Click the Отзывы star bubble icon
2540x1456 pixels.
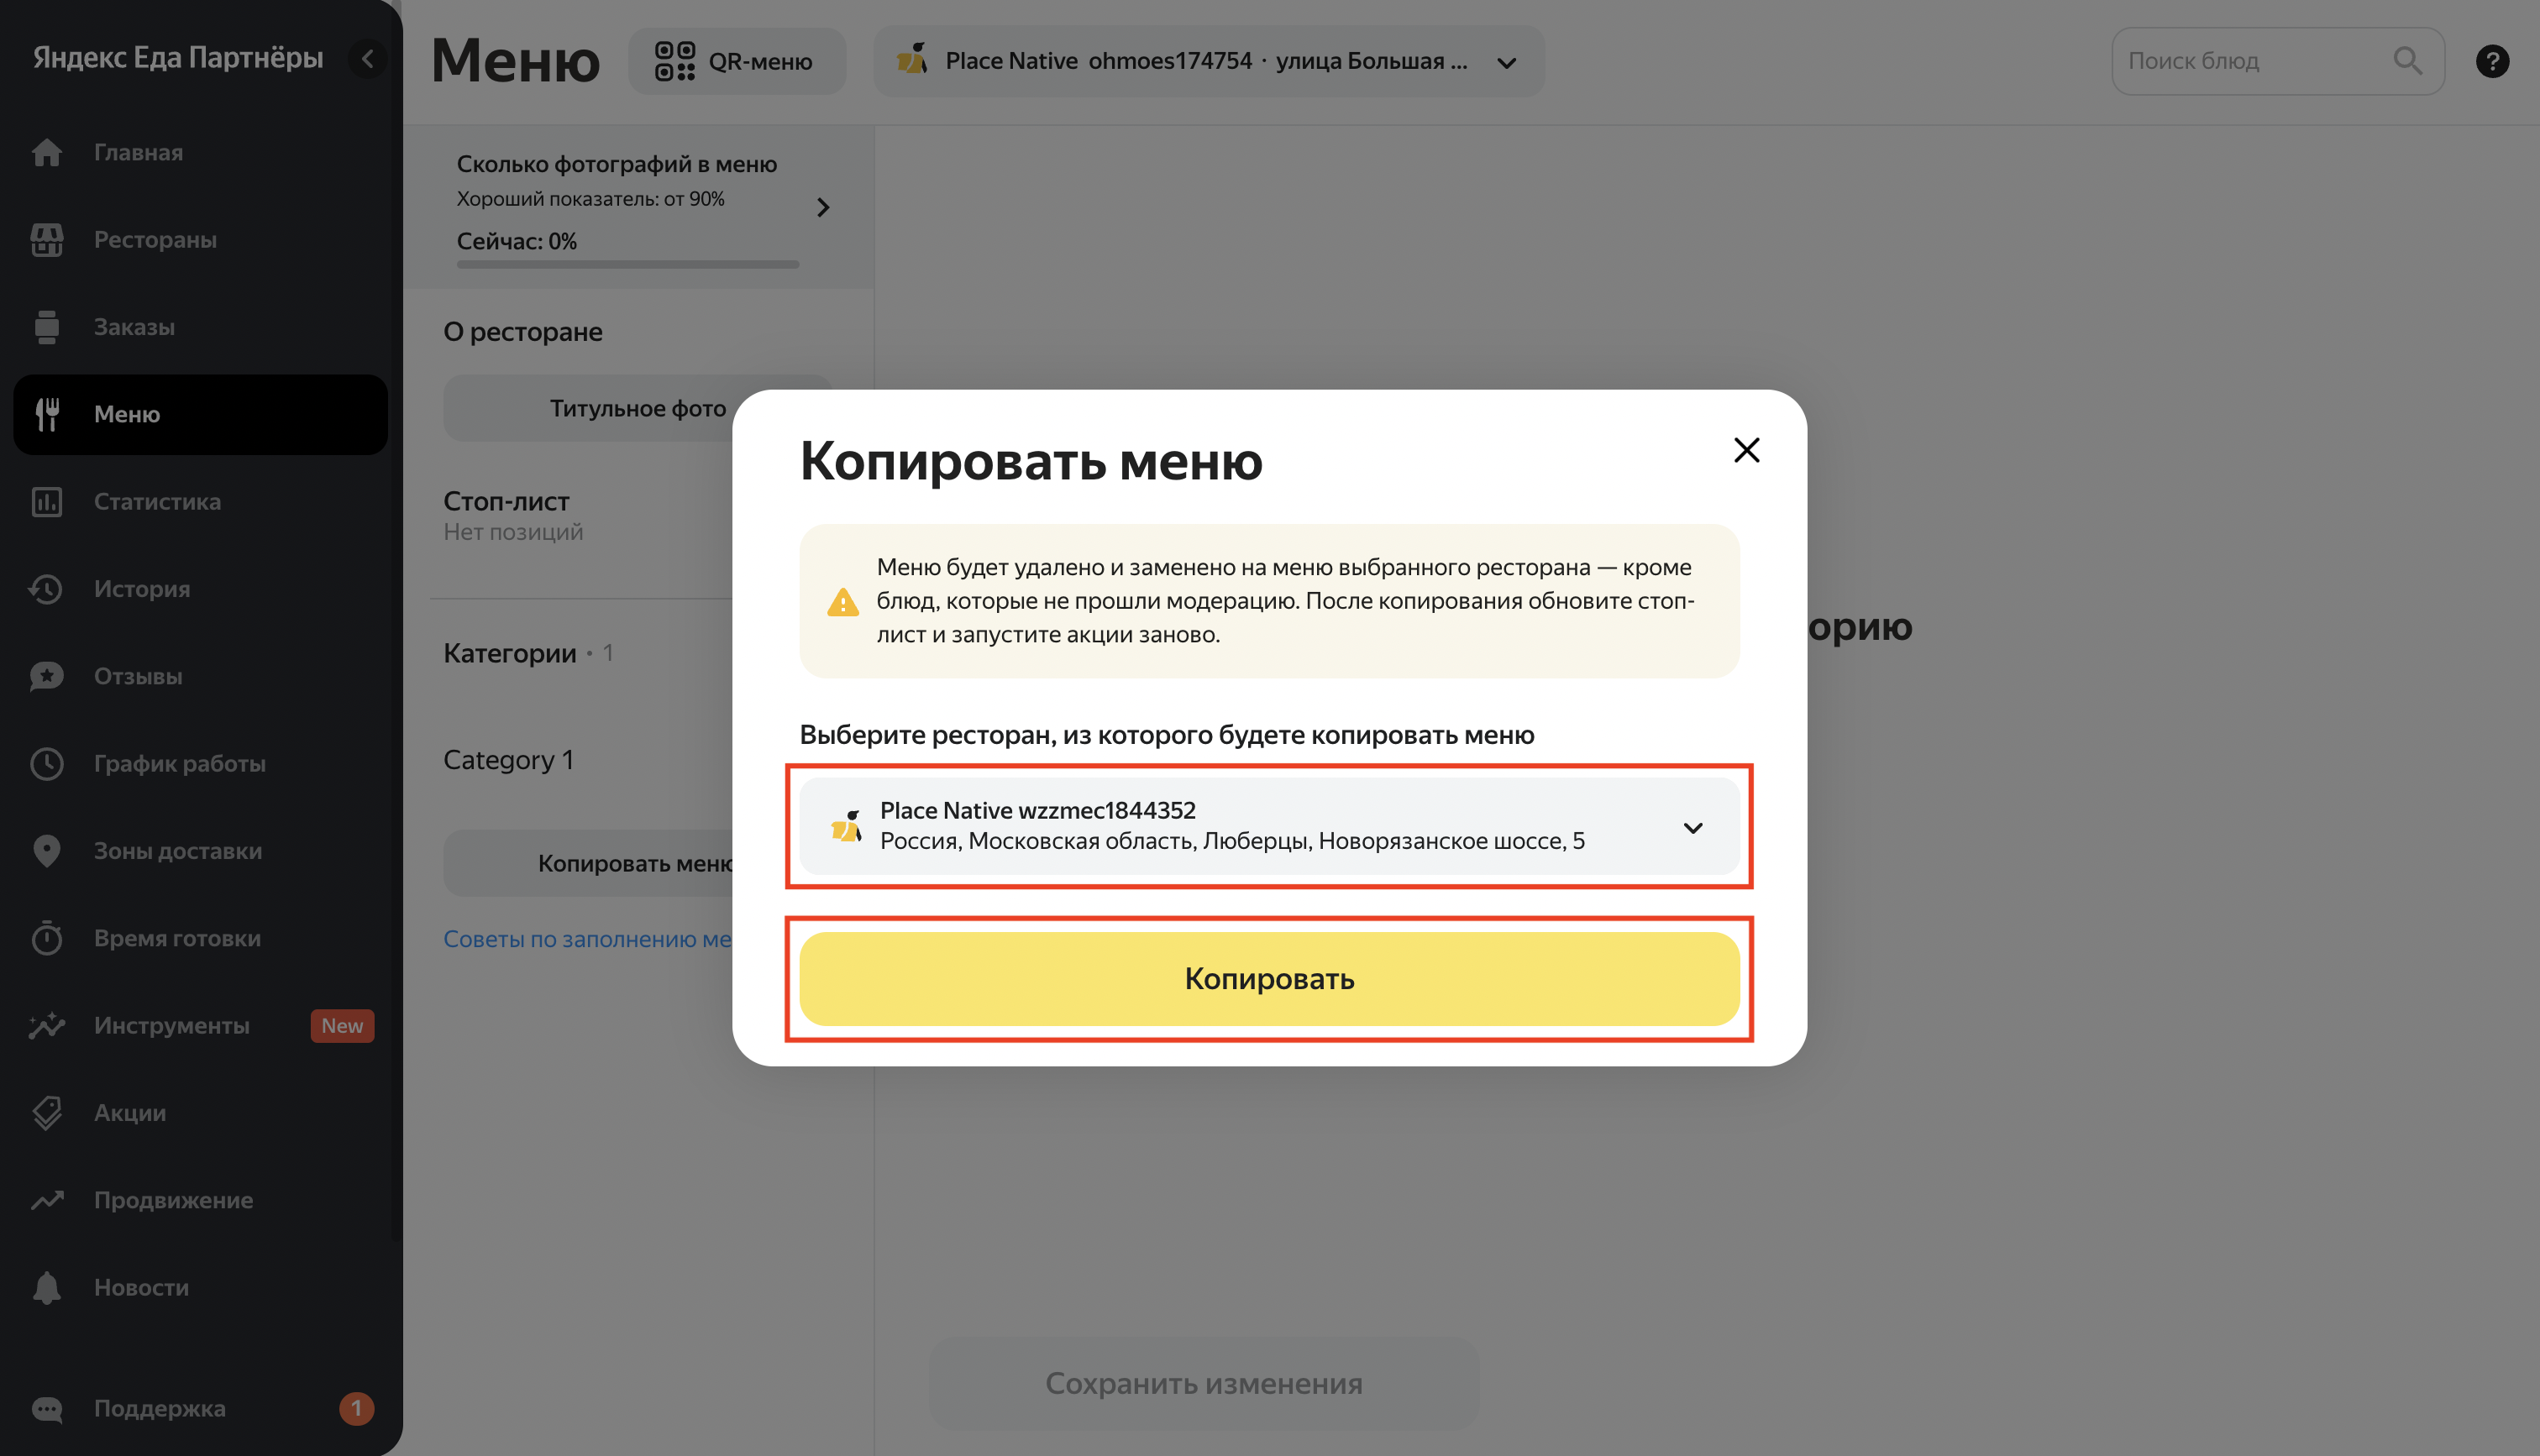[47, 676]
